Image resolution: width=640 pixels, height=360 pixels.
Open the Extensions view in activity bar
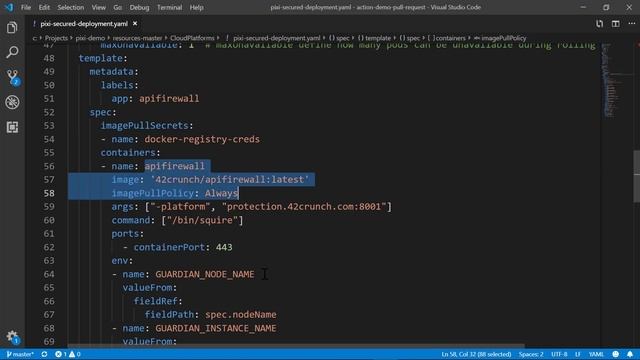point(12,127)
